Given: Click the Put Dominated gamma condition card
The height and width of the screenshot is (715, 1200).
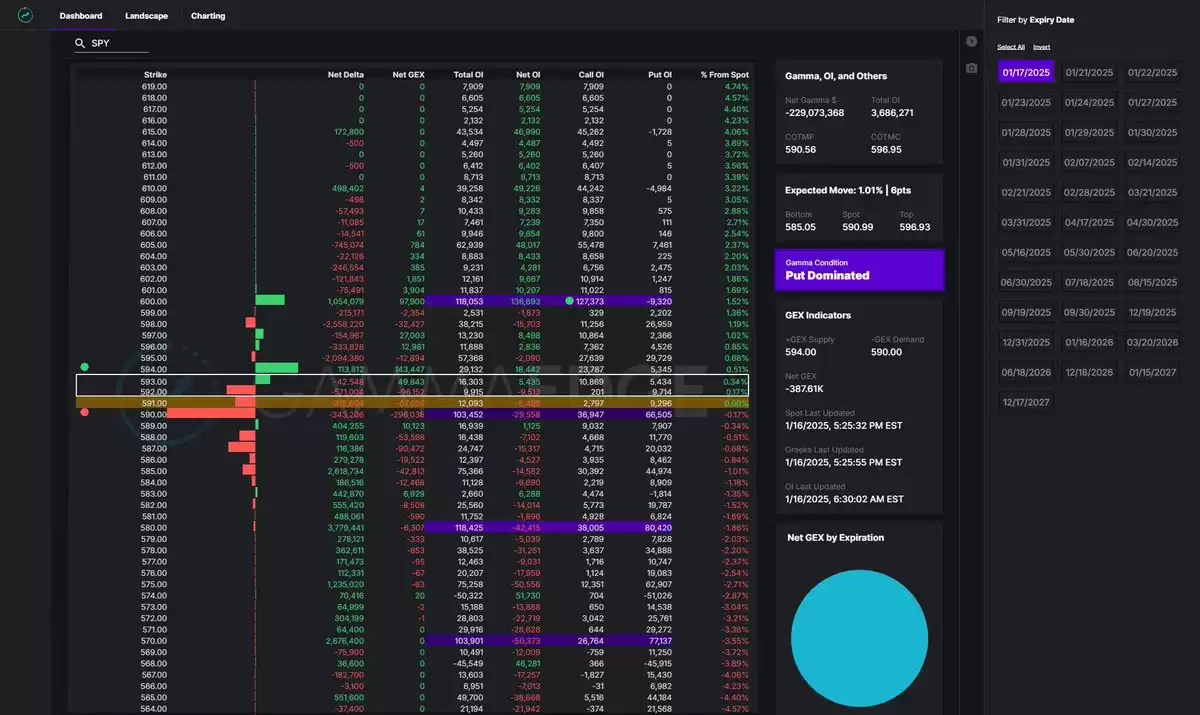Looking at the screenshot, I should [859, 270].
